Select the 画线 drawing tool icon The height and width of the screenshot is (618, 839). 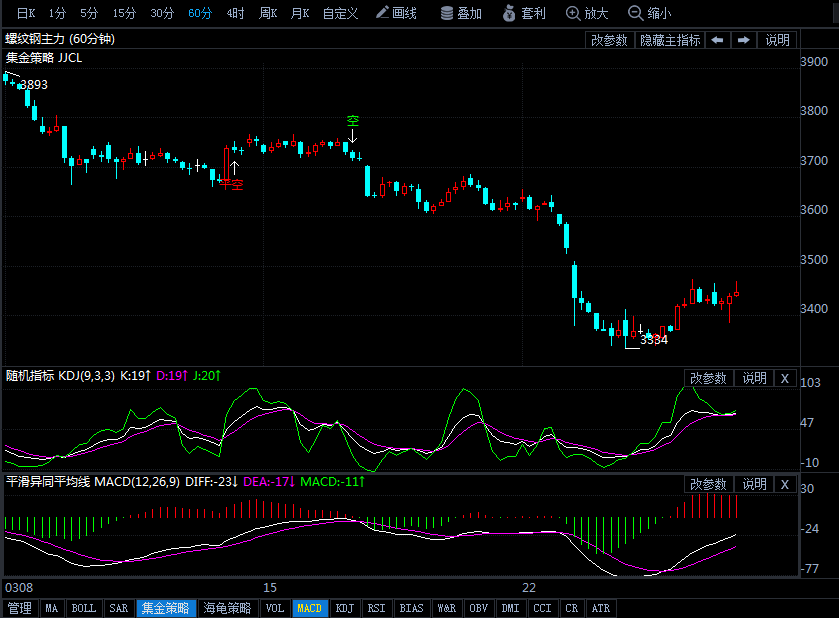(x=389, y=13)
